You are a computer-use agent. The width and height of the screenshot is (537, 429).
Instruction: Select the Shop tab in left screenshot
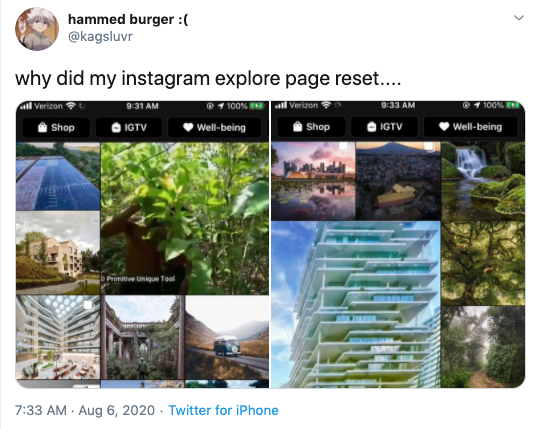(56, 127)
